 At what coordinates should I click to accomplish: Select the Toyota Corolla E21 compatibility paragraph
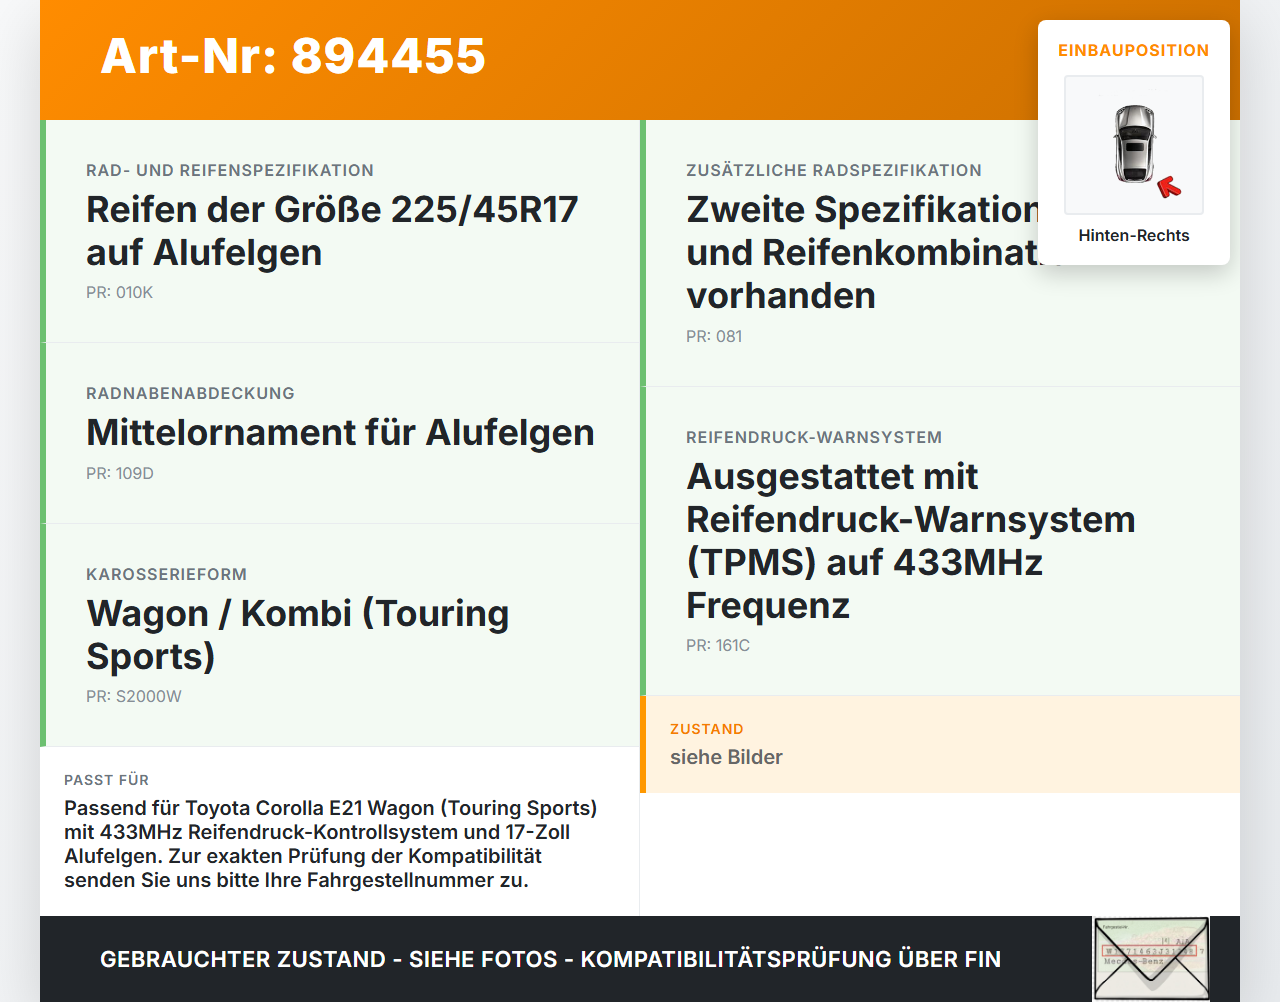click(x=331, y=845)
